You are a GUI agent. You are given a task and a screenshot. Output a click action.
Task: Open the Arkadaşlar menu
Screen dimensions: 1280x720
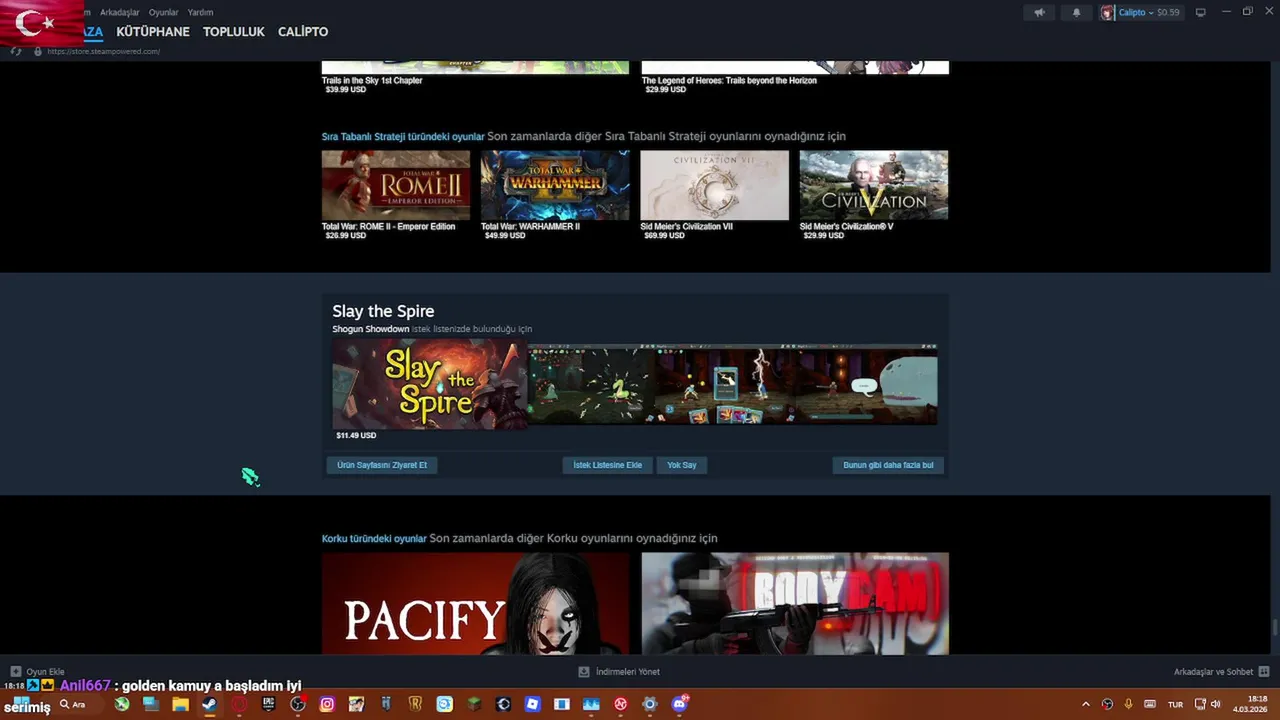point(120,12)
